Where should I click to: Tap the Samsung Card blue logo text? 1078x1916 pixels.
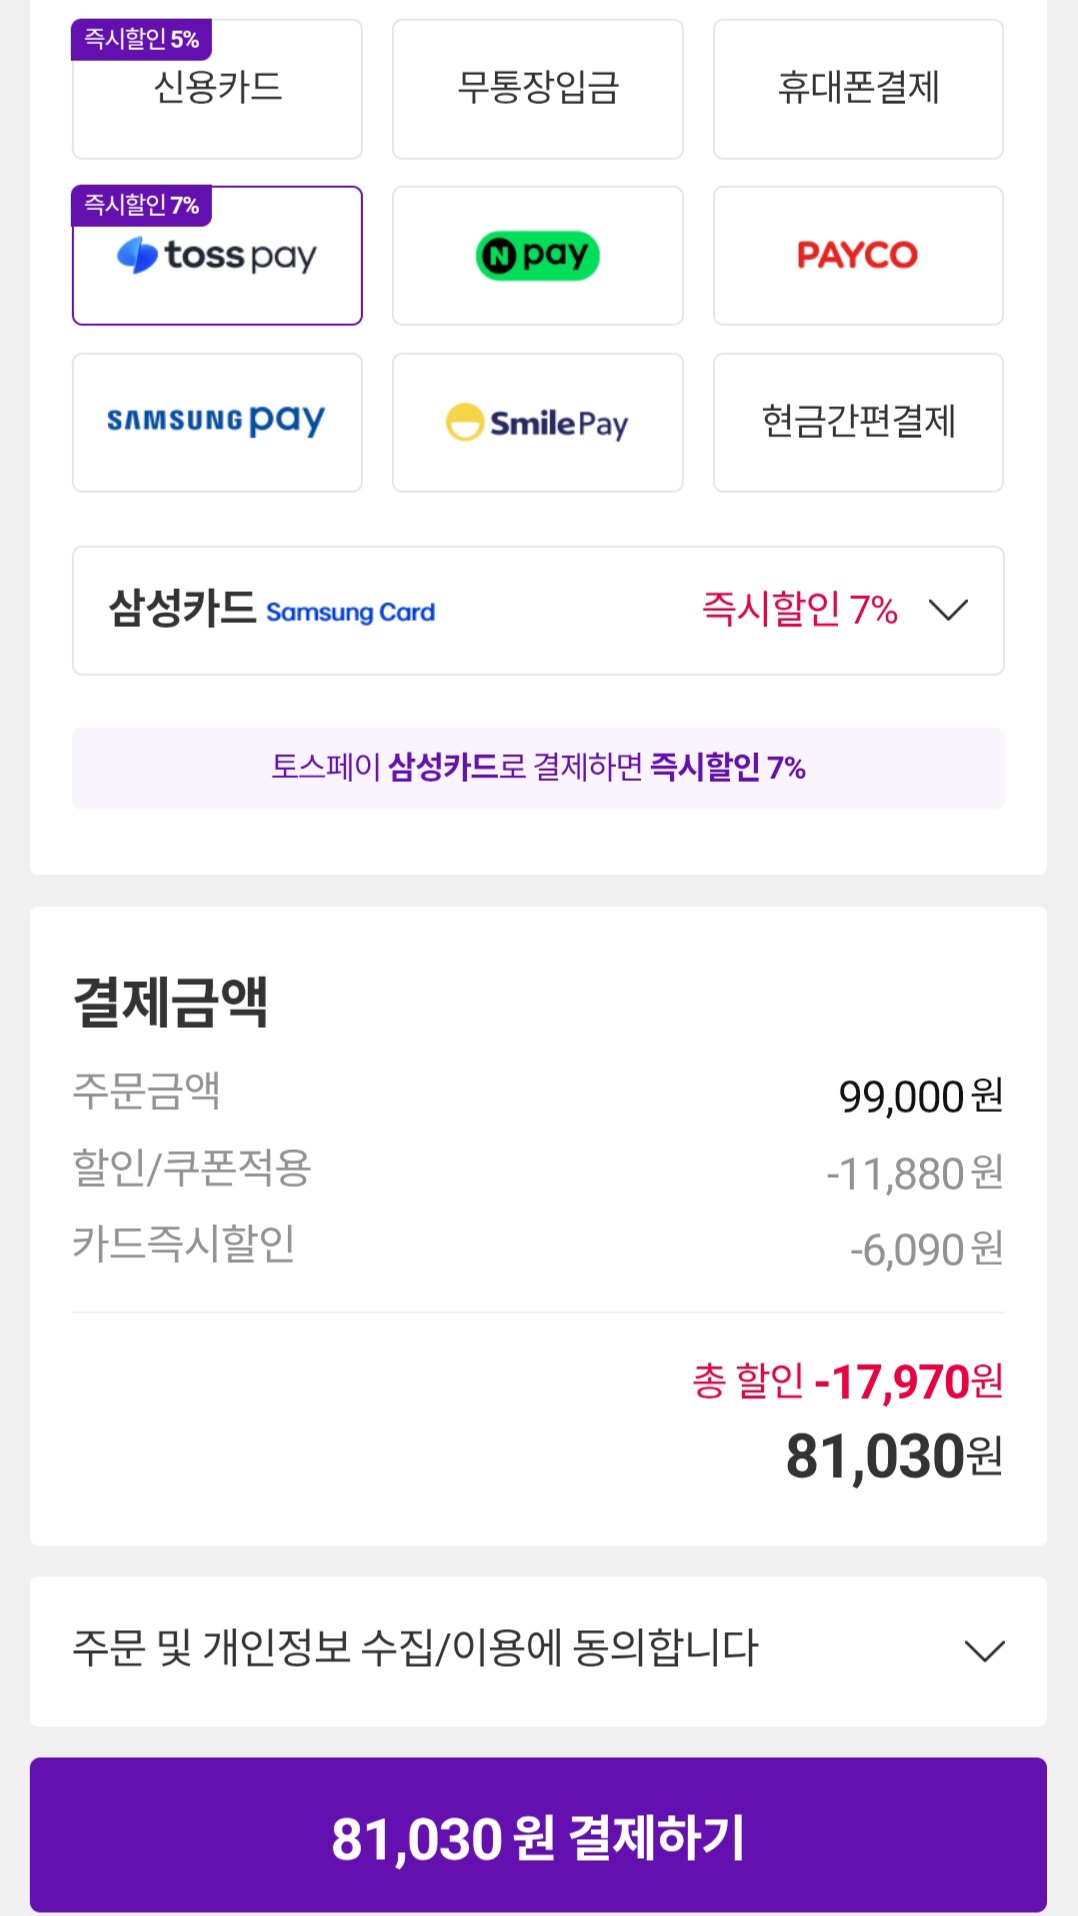(350, 612)
